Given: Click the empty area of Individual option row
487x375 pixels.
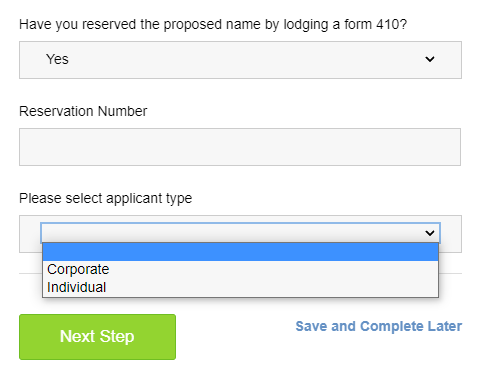Looking at the screenshot, I should click(x=272, y=287).
